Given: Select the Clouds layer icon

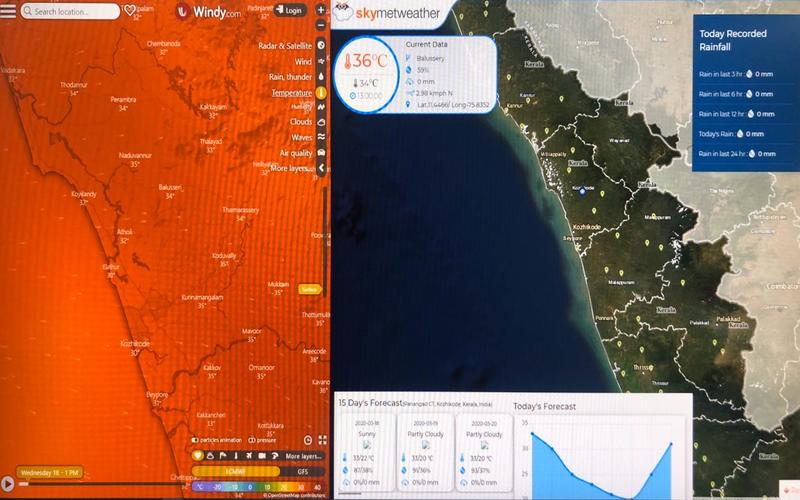Looking at the screenshot, I should click(321, 122).
